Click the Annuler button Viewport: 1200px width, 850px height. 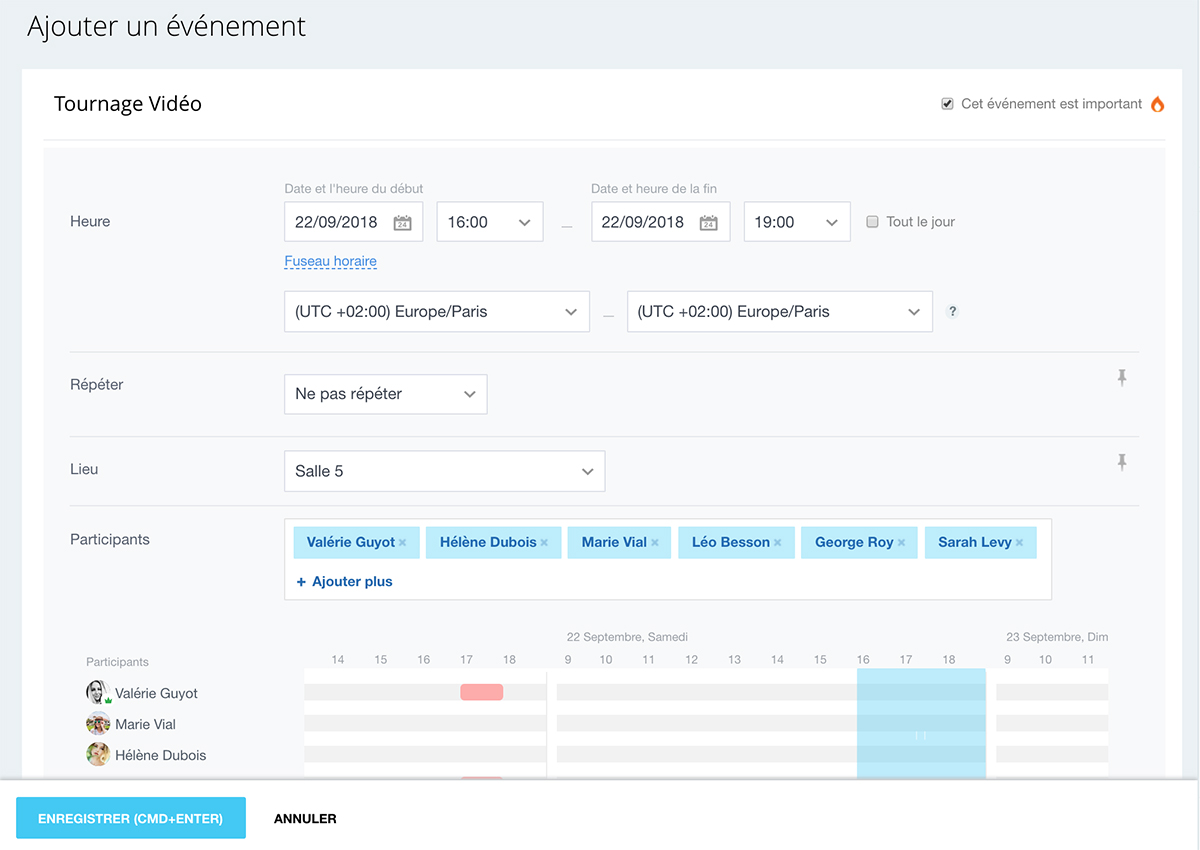[x=305, y=818]
